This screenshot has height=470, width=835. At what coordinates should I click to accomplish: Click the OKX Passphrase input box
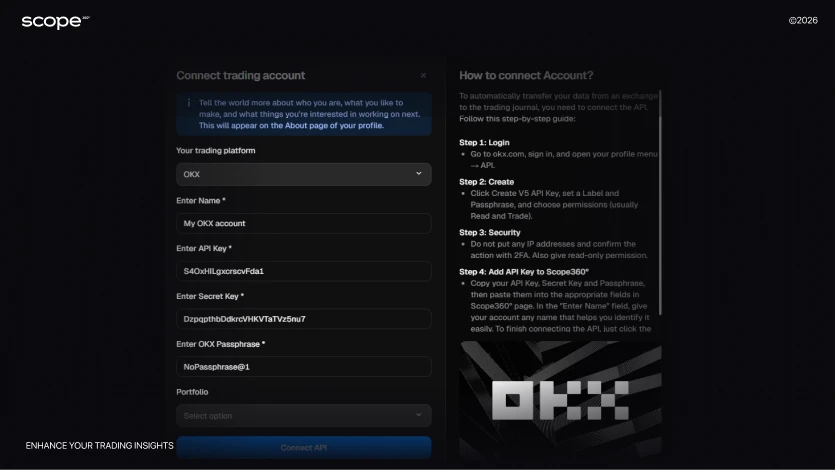(303, 367)
